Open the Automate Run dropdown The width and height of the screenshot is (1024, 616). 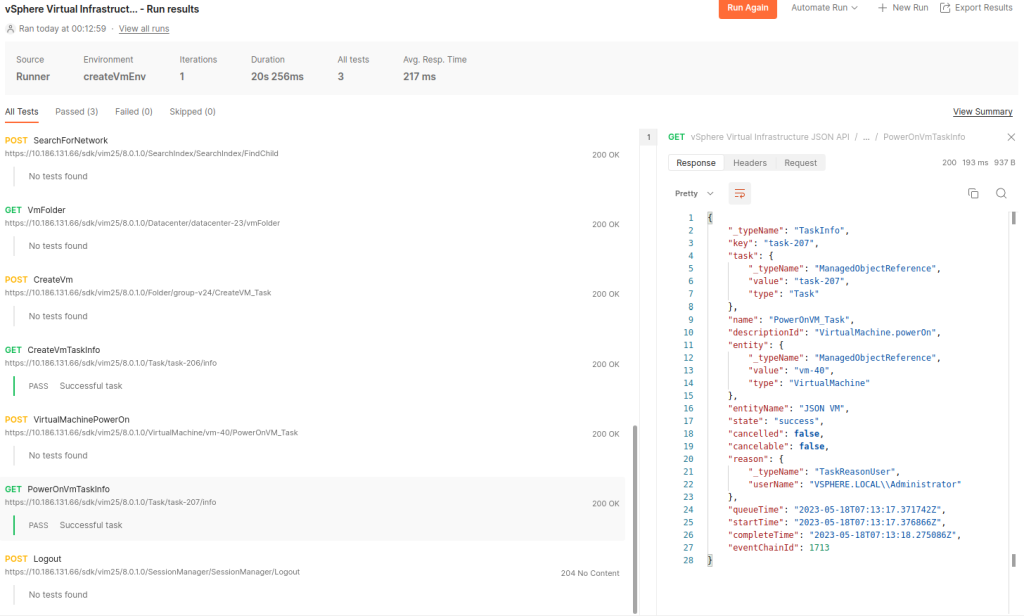[824, 8]
